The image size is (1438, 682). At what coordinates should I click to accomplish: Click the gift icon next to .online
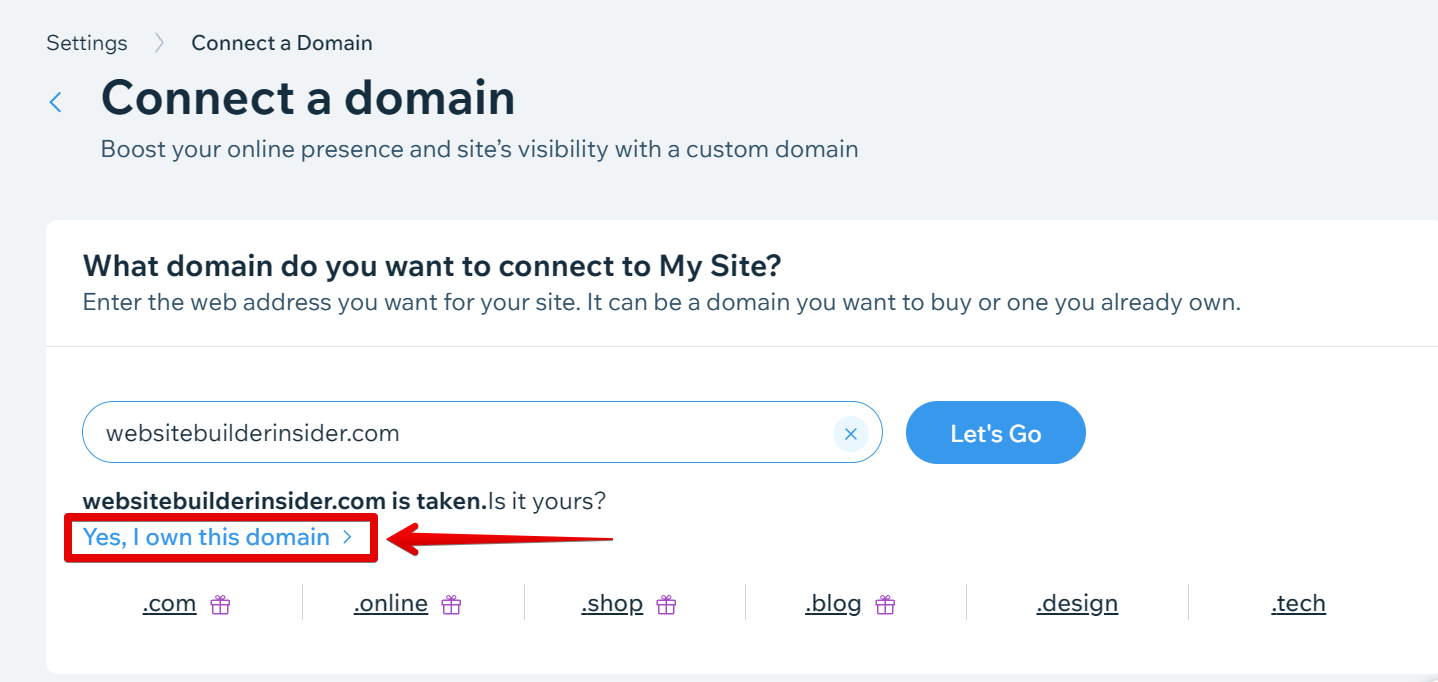452,604
